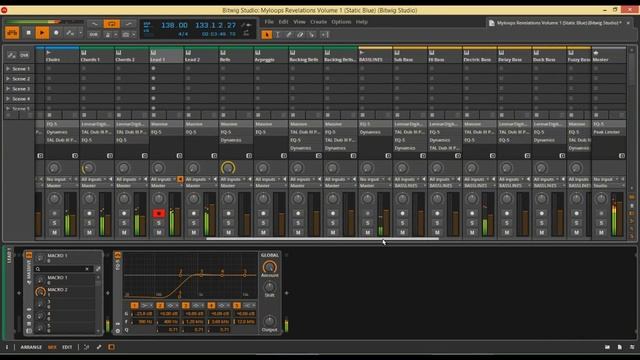
Task: Open Master track output dropdown
Action: 609,186
